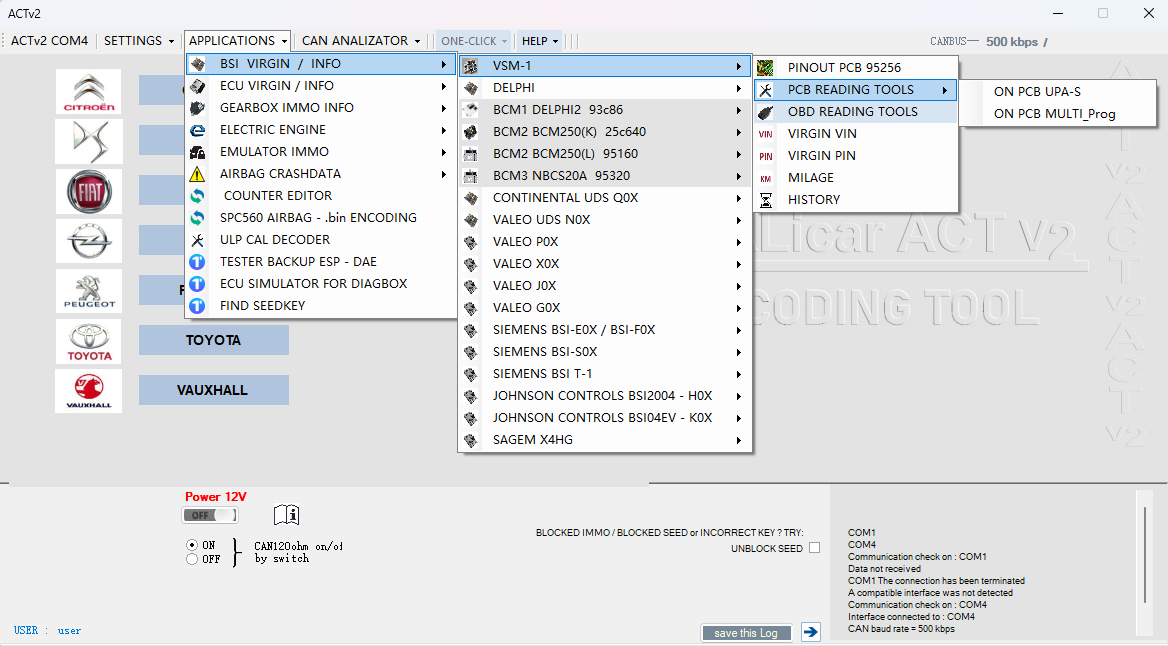Select the ON PCB UPA-S option

[1035, 91]
